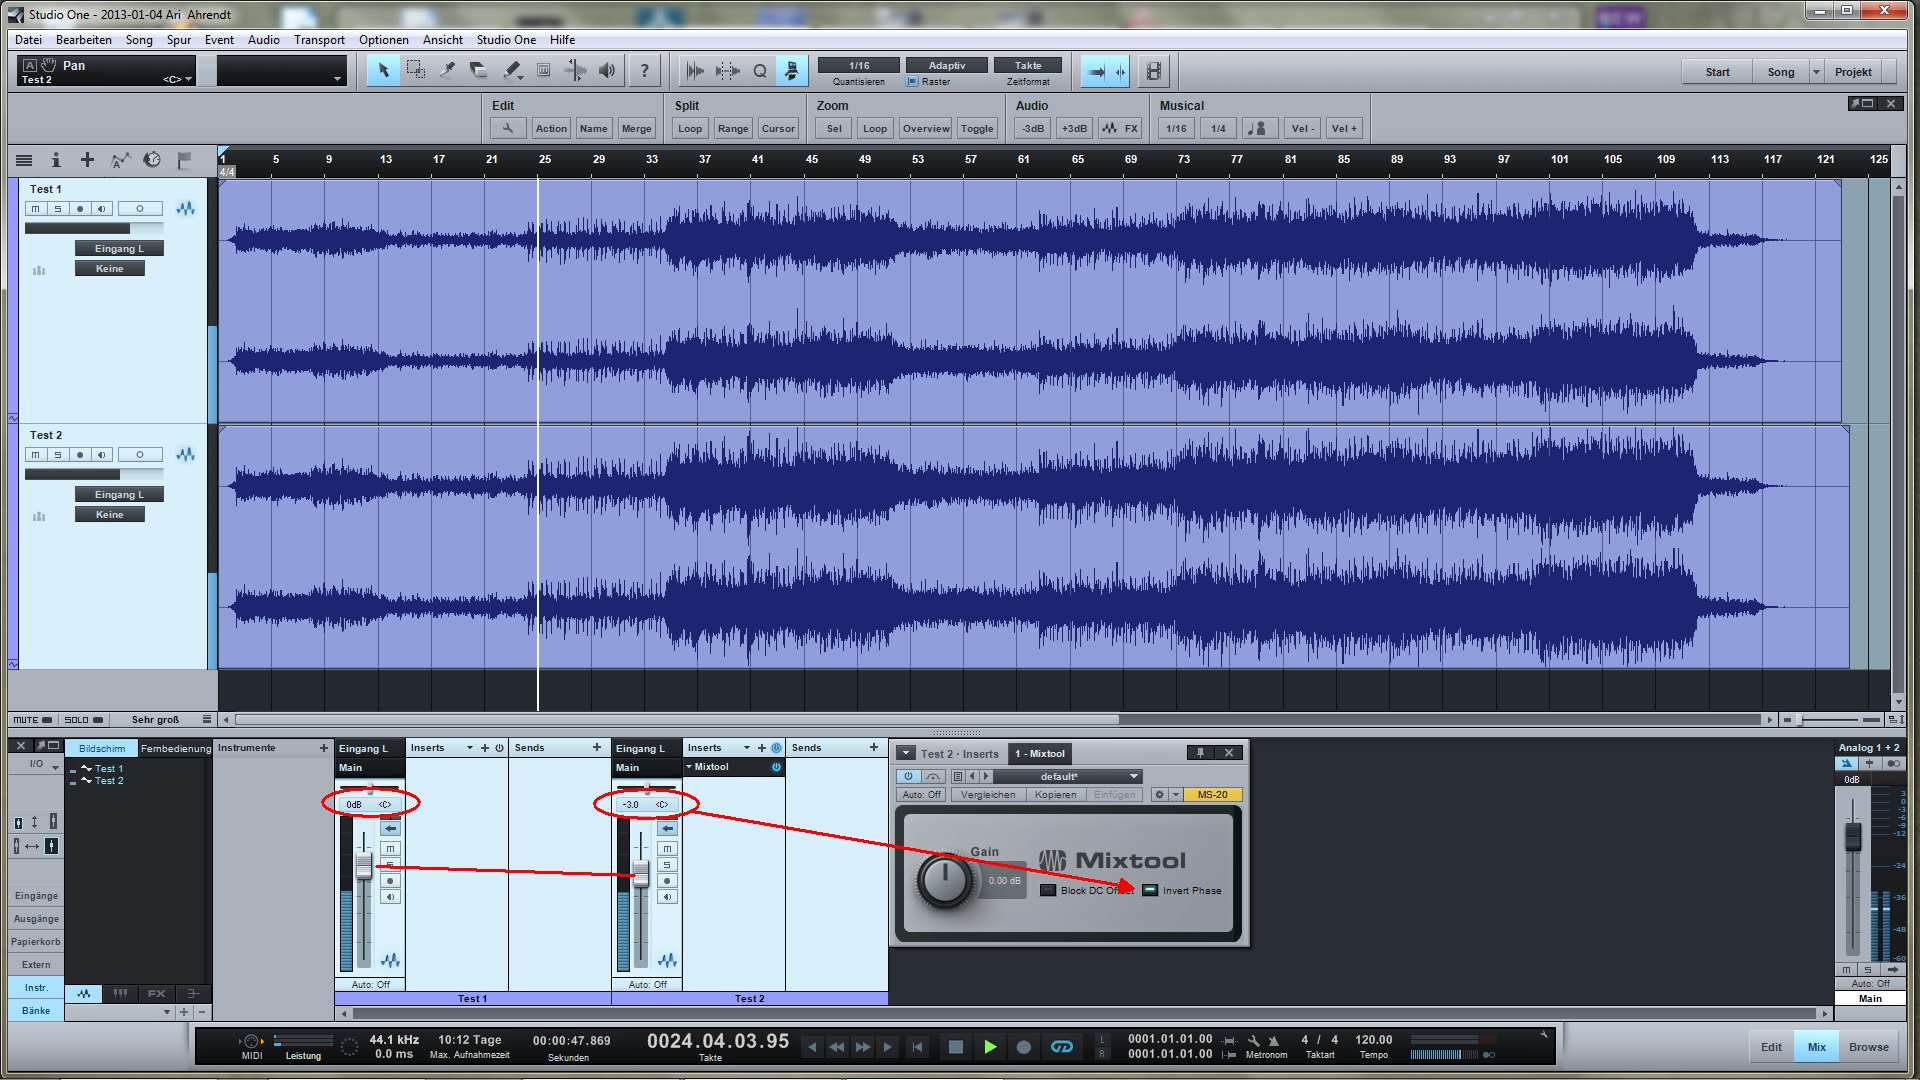Mute the Test 2 mixer channel

[x=667, y=849]
